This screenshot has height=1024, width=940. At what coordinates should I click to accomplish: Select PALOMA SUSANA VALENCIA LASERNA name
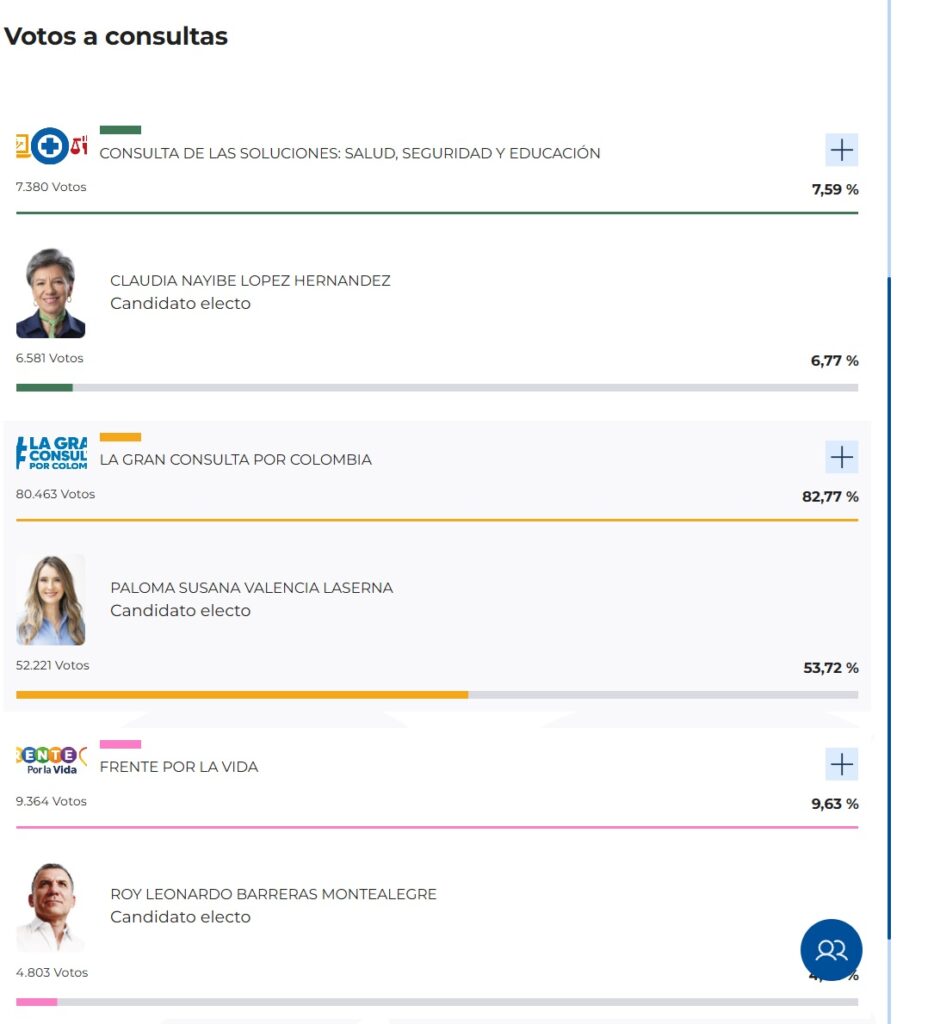click(251, 588)
